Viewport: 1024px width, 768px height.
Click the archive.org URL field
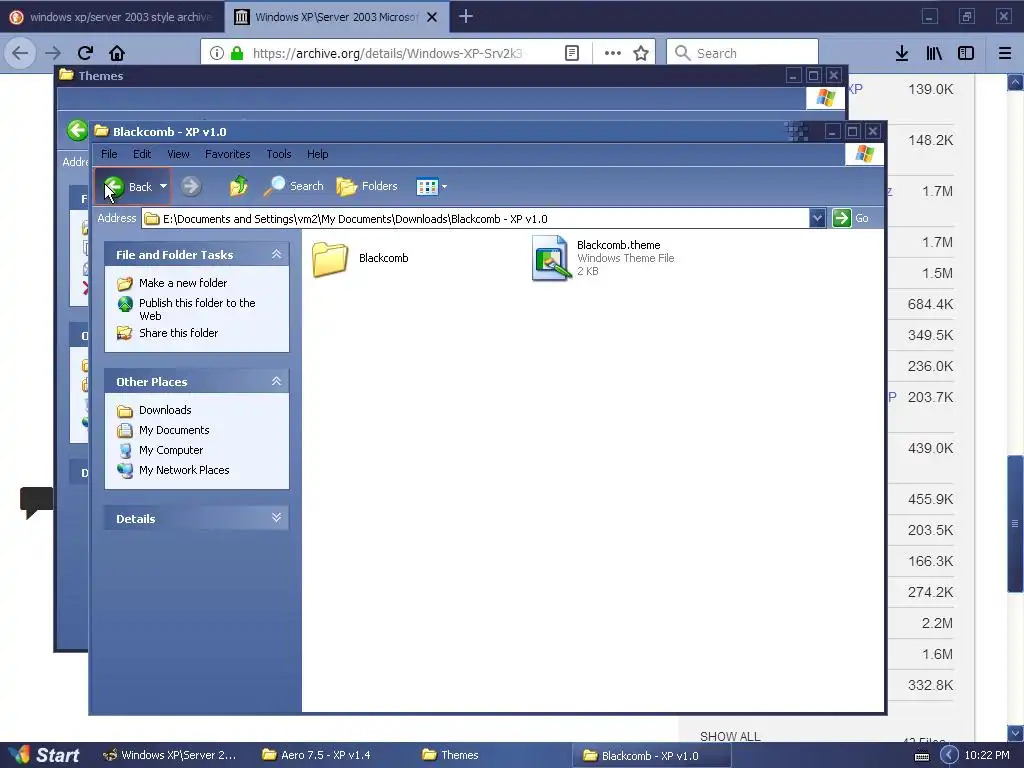388,53
